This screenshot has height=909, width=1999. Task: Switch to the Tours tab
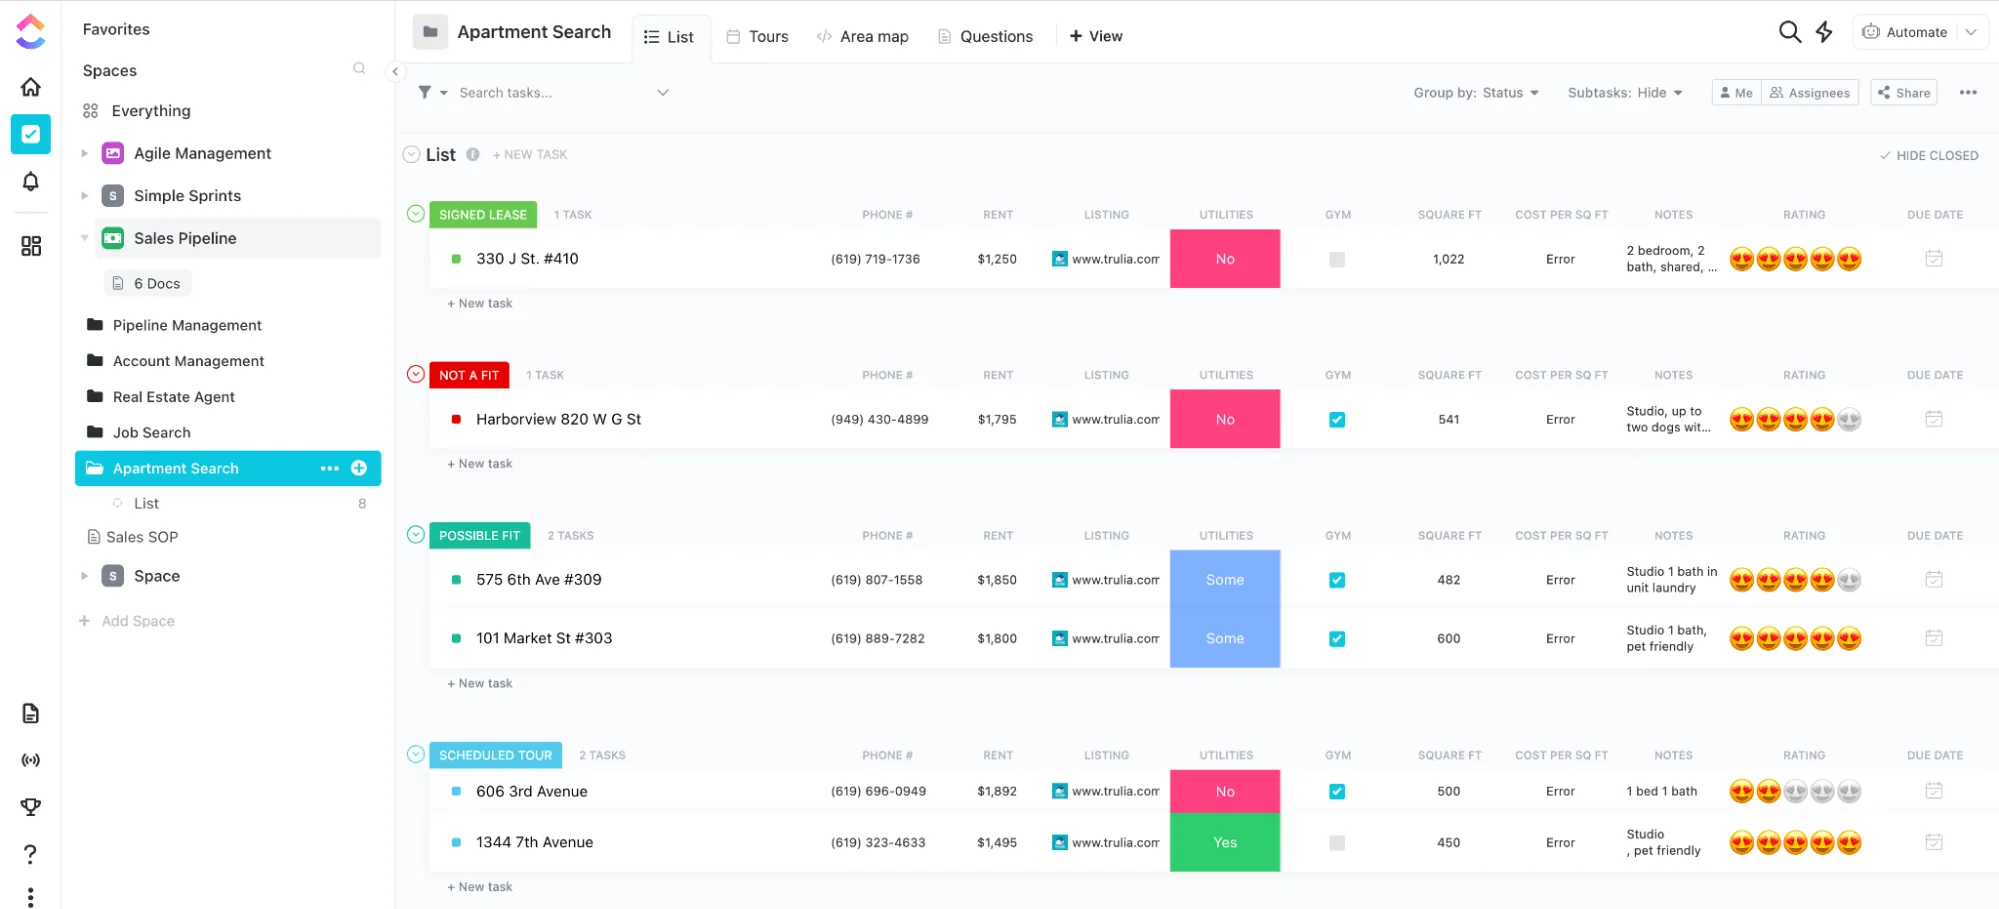point(757,37)
